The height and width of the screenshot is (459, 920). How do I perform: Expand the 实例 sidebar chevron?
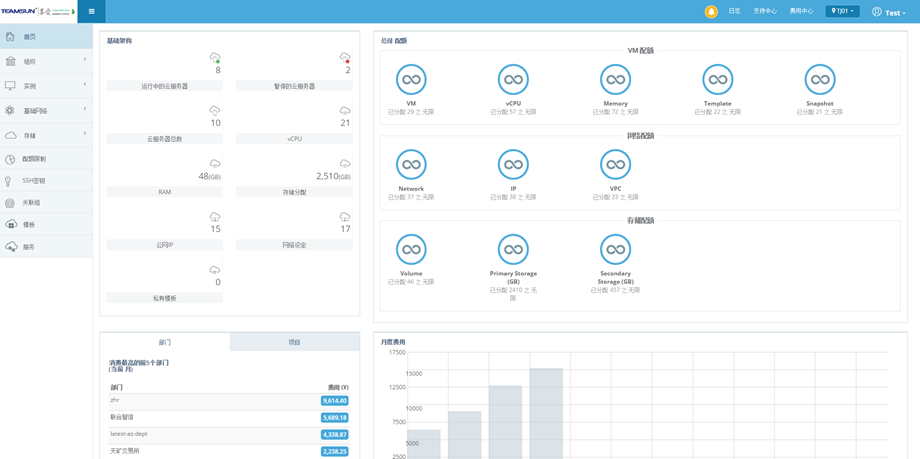84,85
